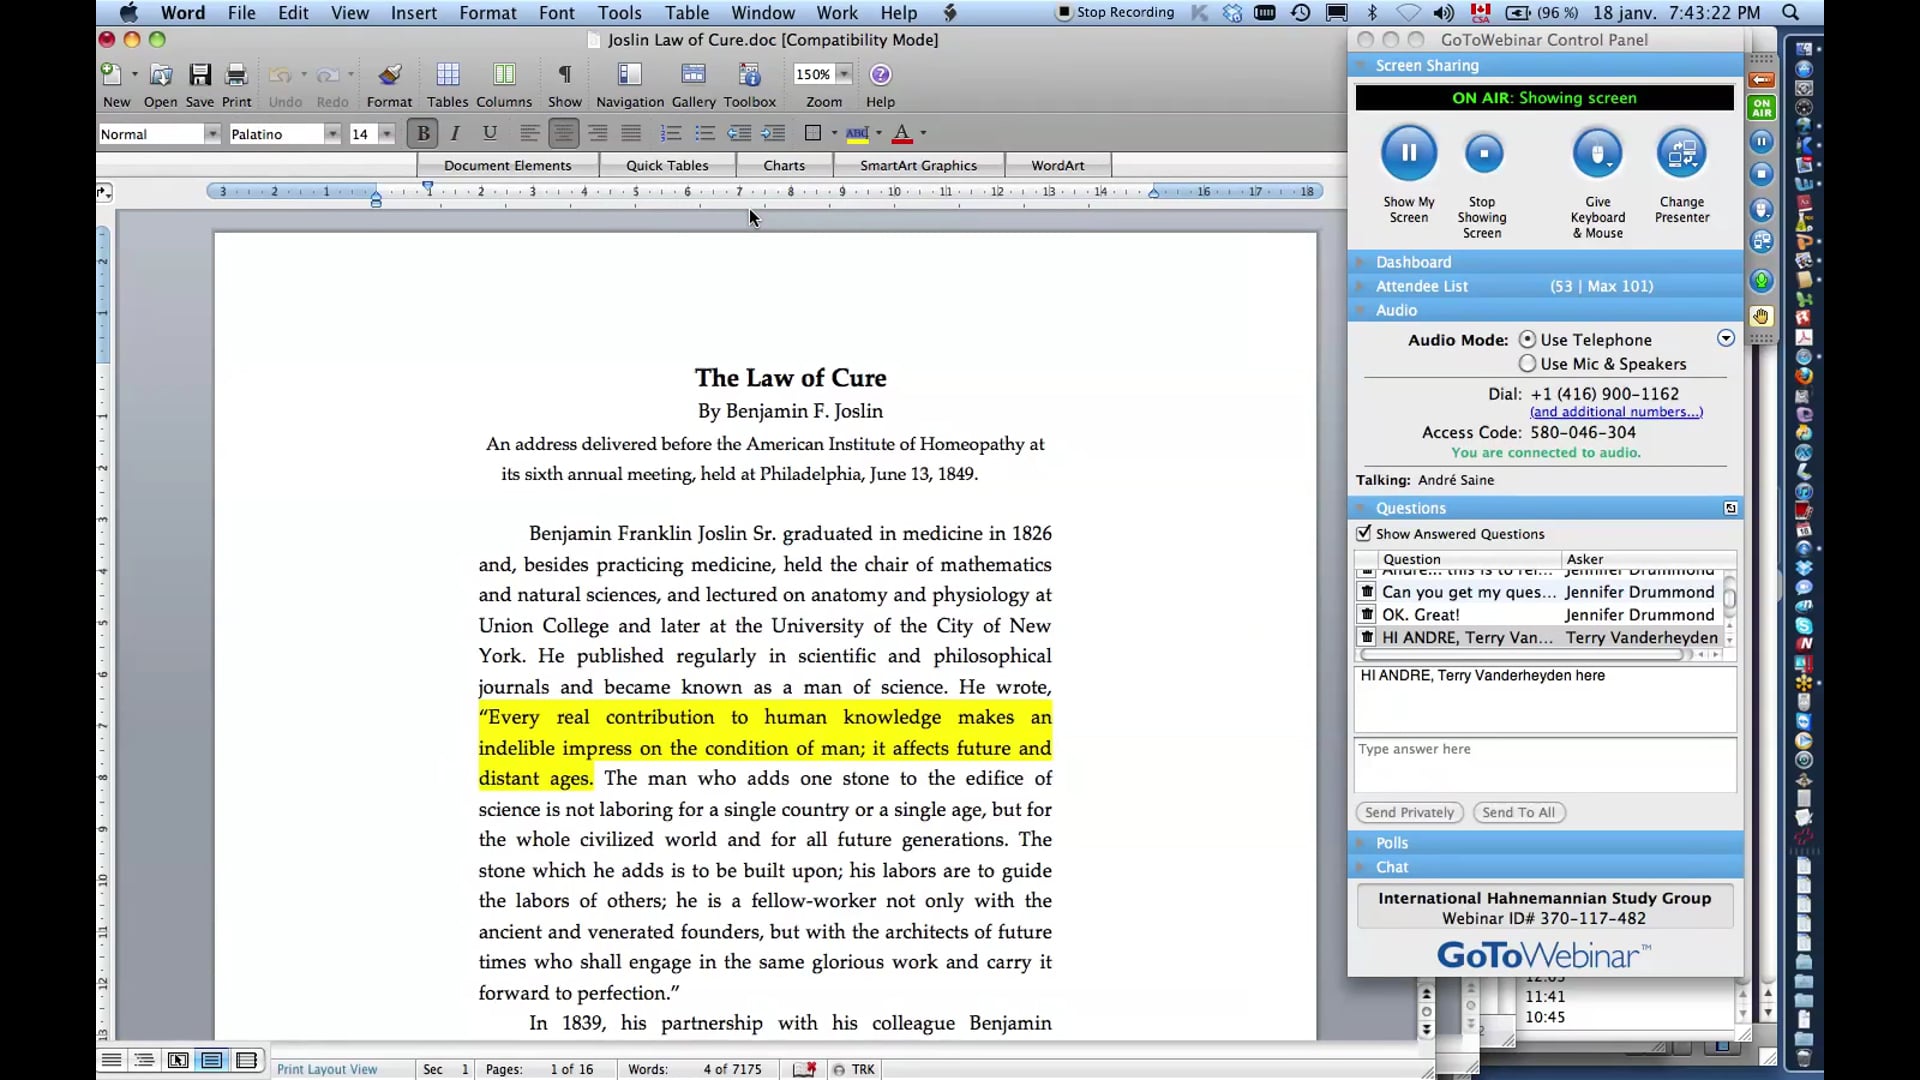The image size is (1920, 1080).
Task: Open the Toolbox icon in toolbar
Action: (749, 75)
